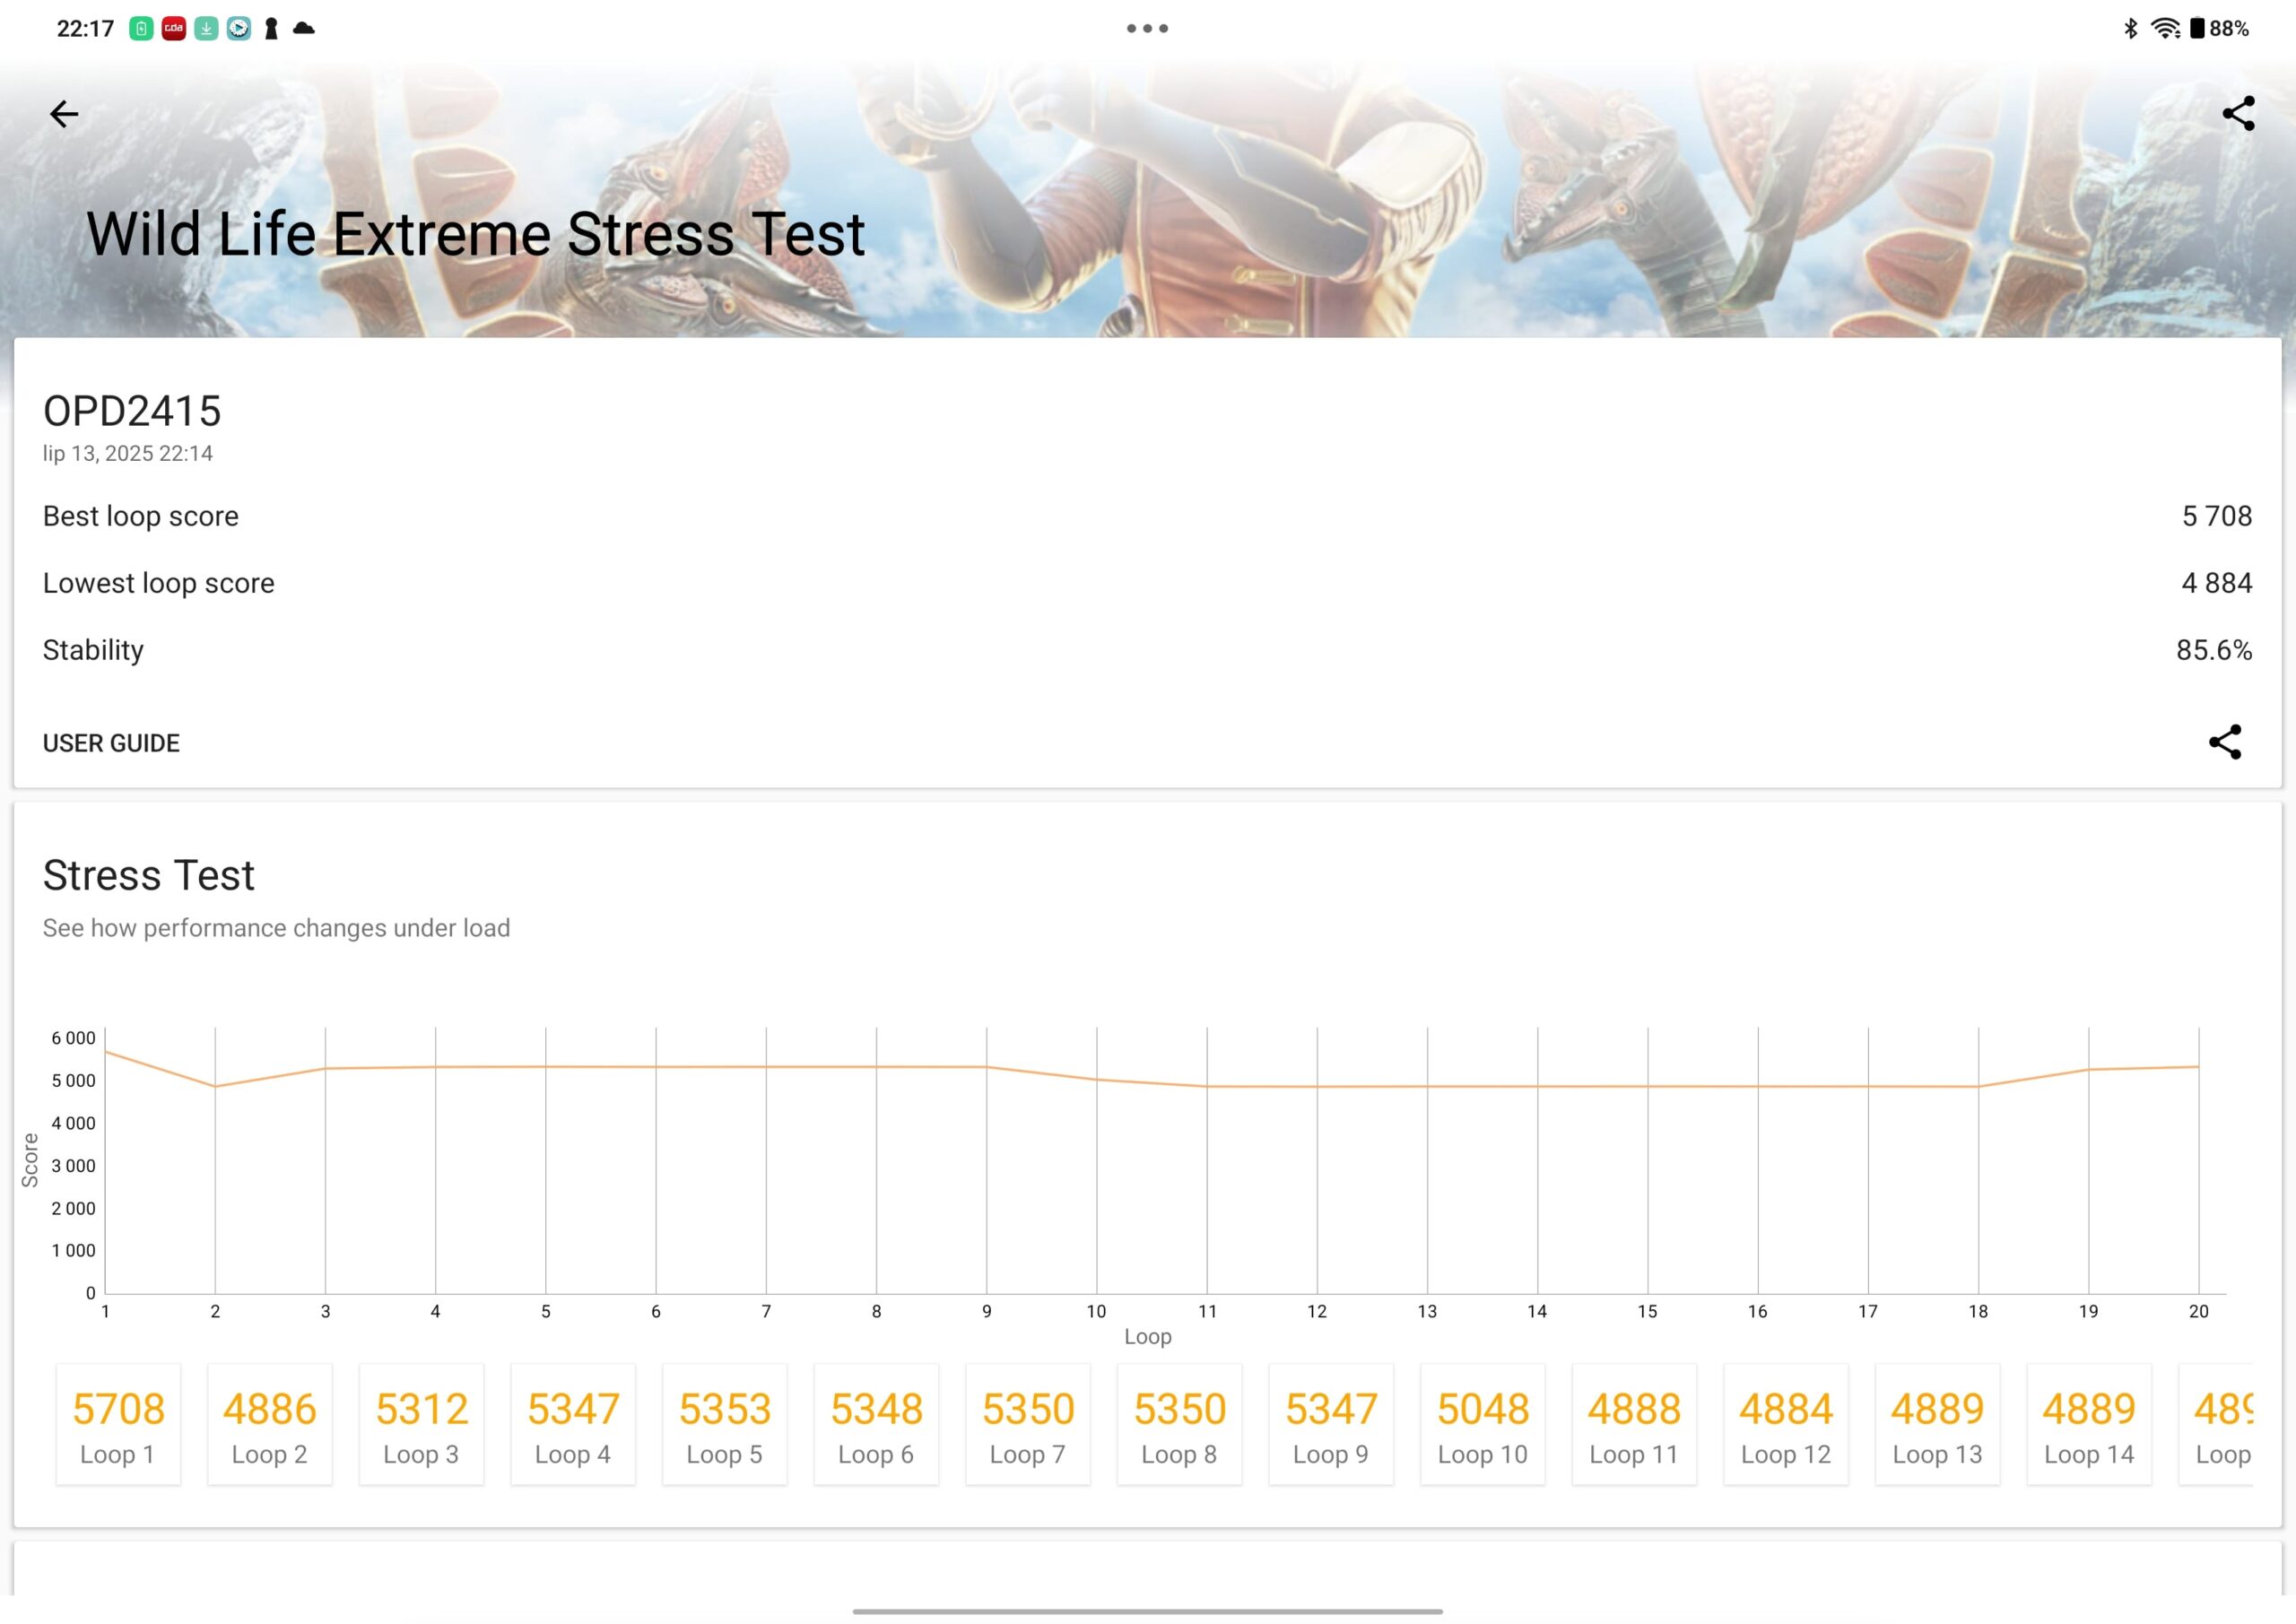The height and width of the screenshot is (1624, 2296).
Task: Select the Loop 10 score card 5048
Action: [x=1483, y=1424]
